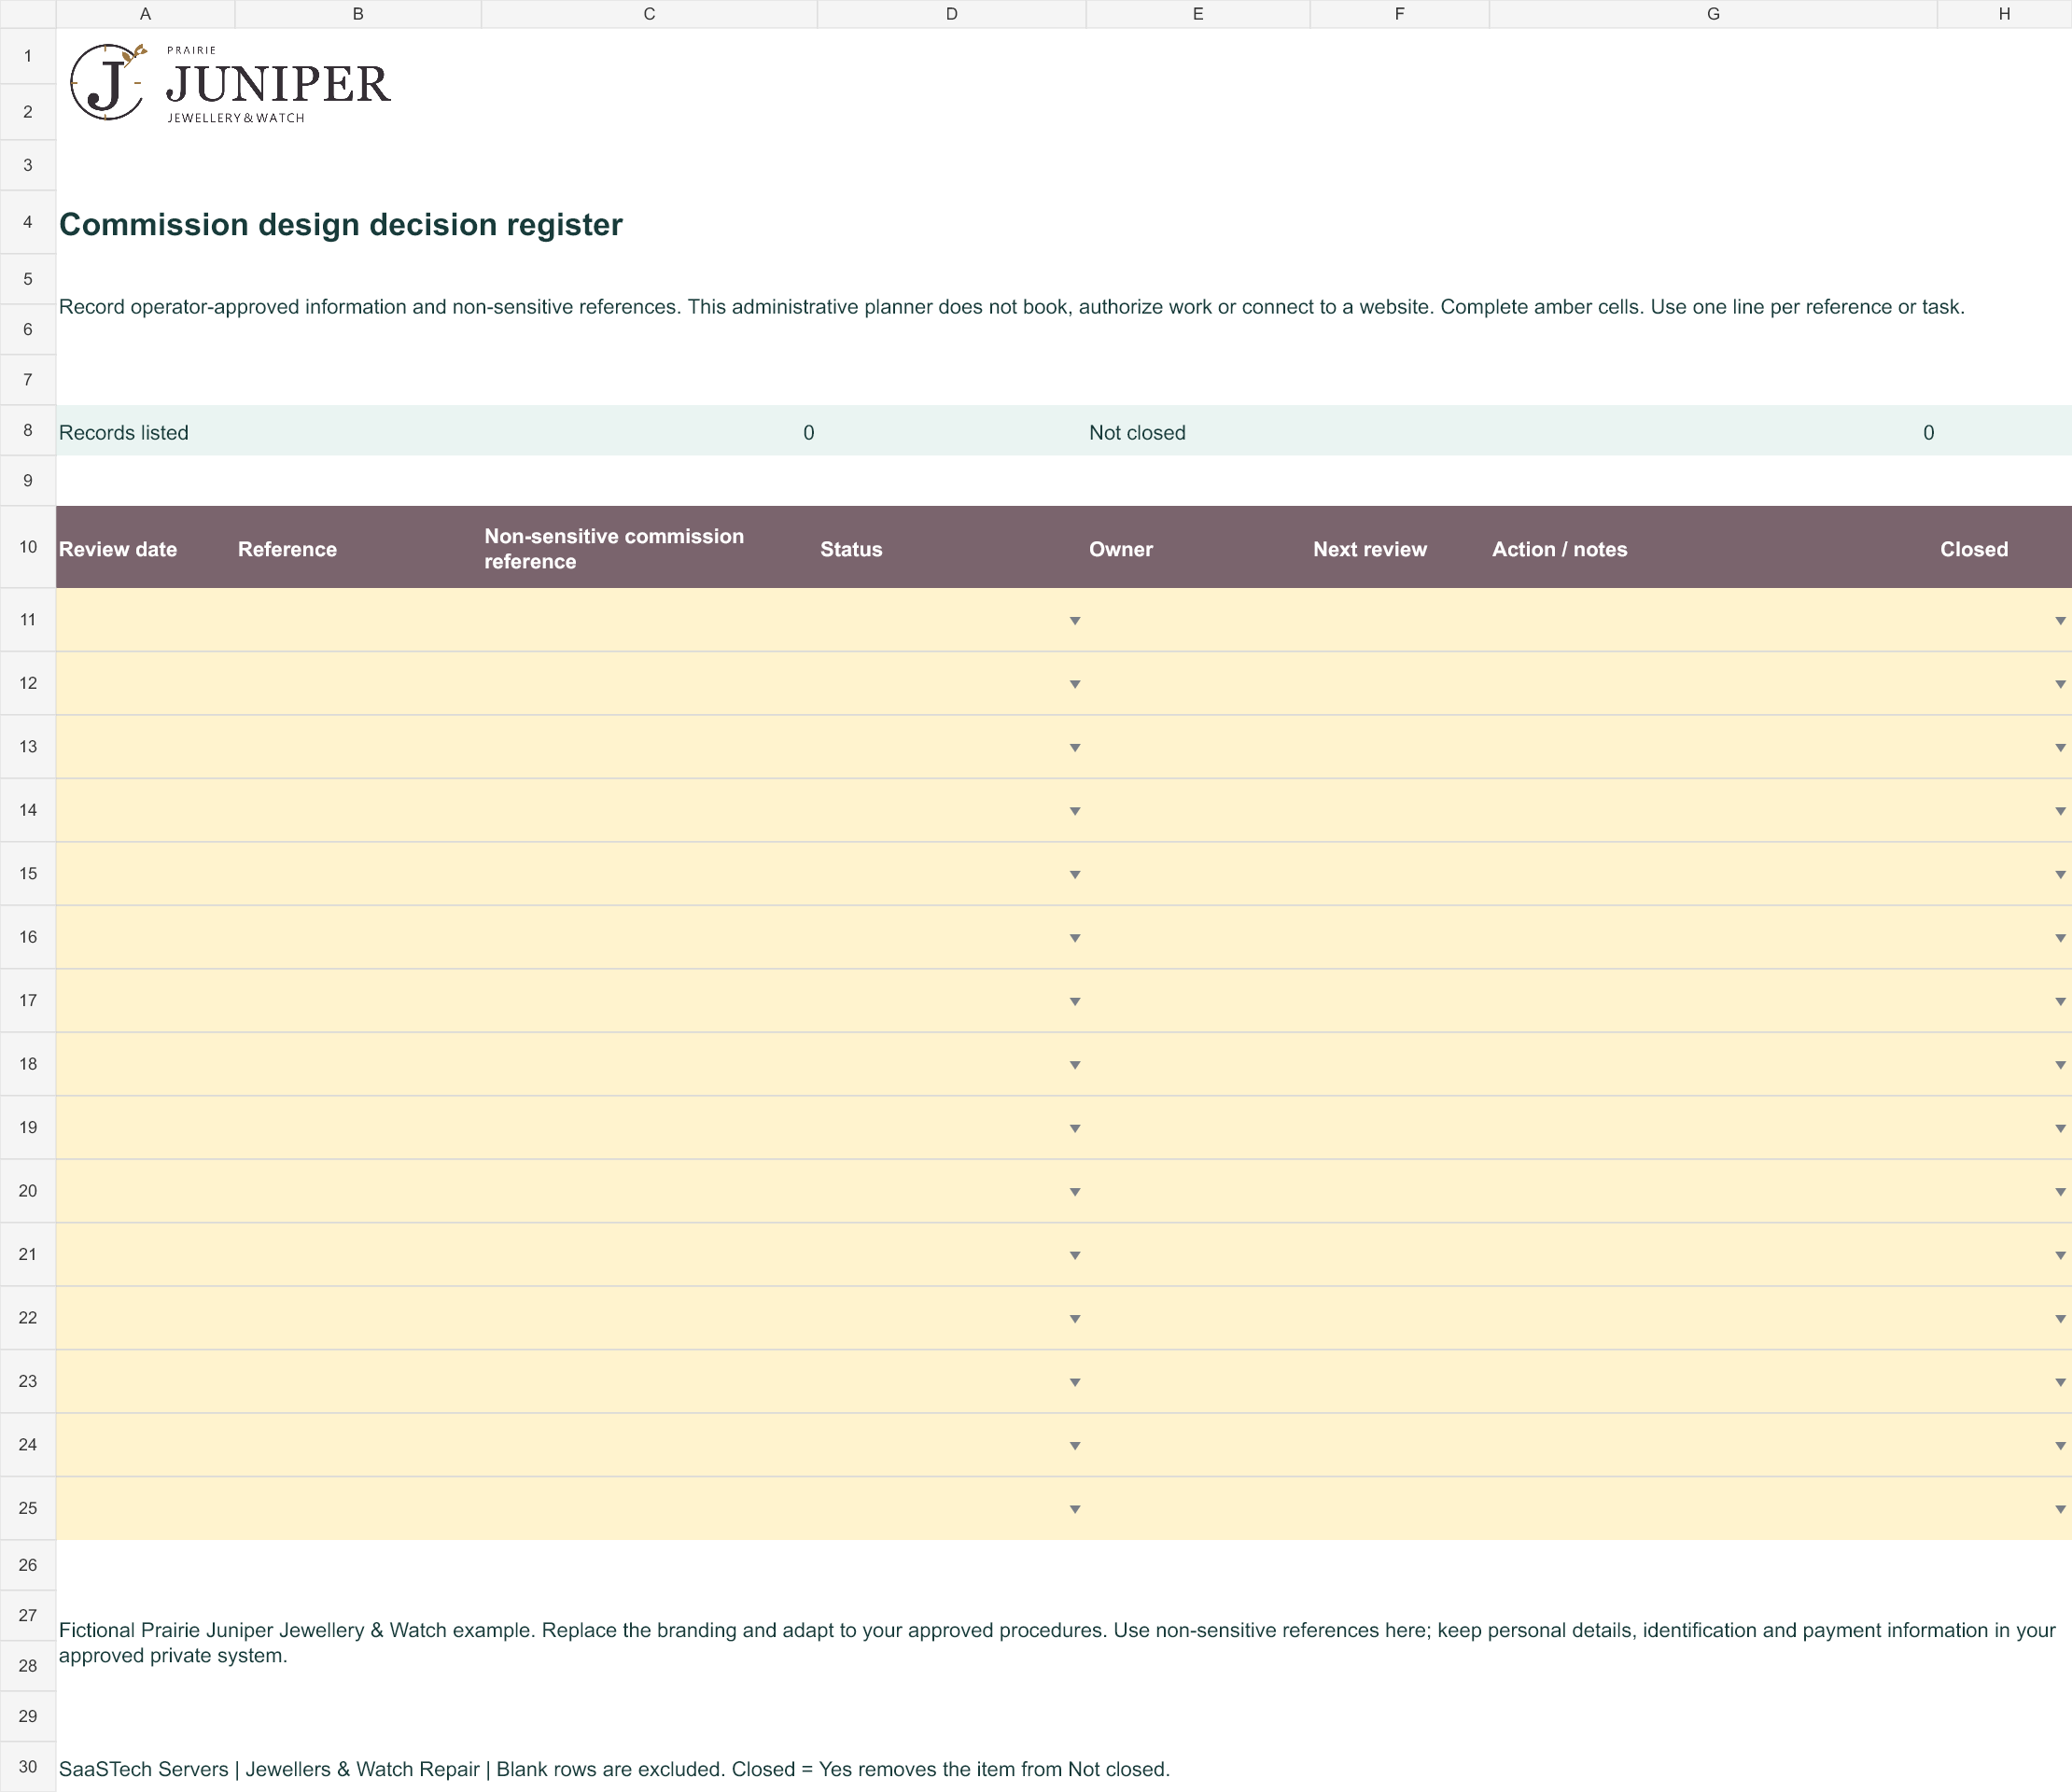The width and height of the screenshot is (2072, 1792).
Task: Click the Not closed label in row 8
Action: pyautogui.click(x=1137, y=433)
